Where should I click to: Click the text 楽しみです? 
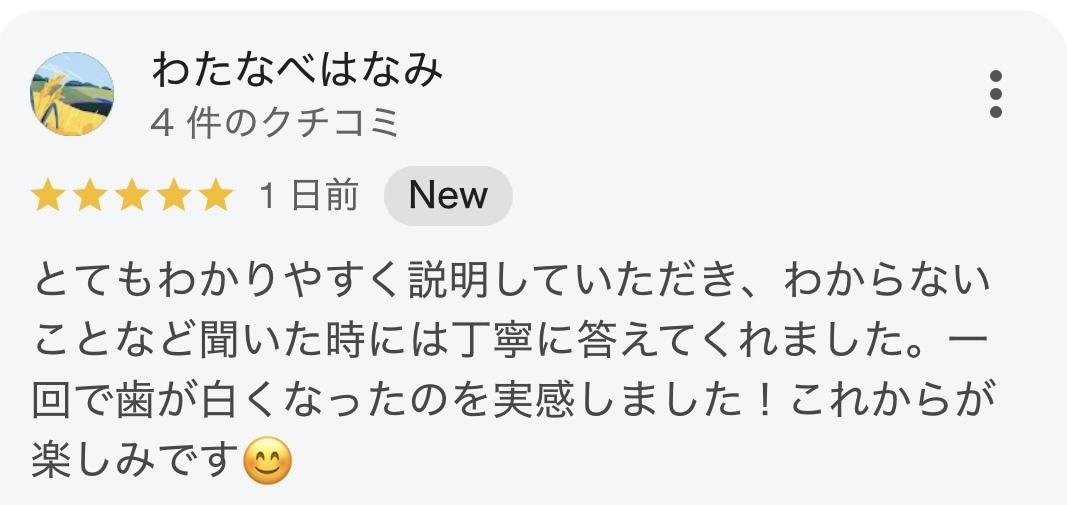tap(136, 460)
